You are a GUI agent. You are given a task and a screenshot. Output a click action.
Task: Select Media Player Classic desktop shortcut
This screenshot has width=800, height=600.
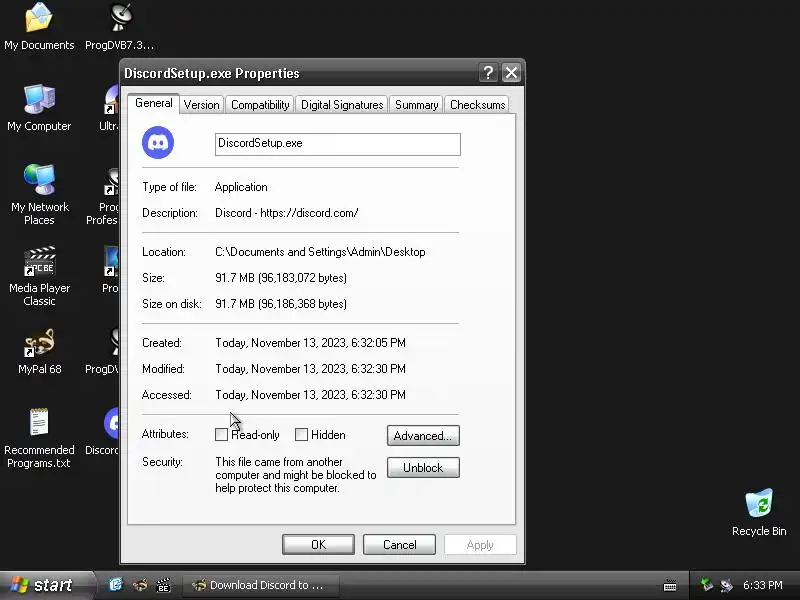[39, 276]
